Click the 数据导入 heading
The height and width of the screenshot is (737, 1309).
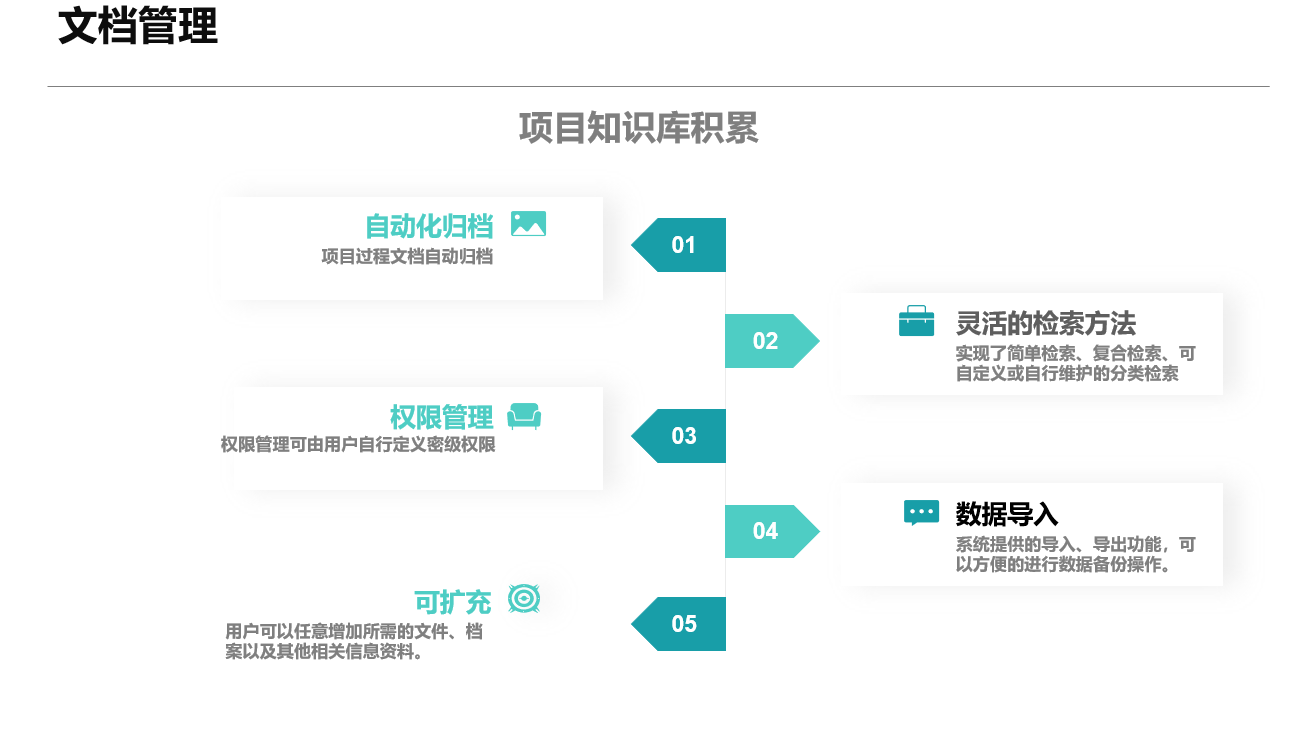pos(1007,514)
